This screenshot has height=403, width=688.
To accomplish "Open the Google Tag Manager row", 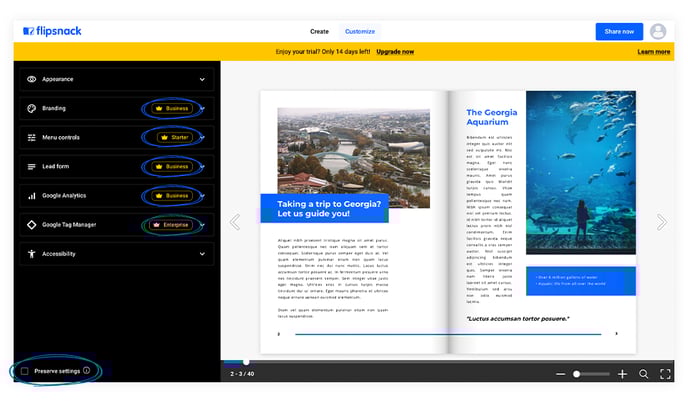I will click(x=117, y=225).
